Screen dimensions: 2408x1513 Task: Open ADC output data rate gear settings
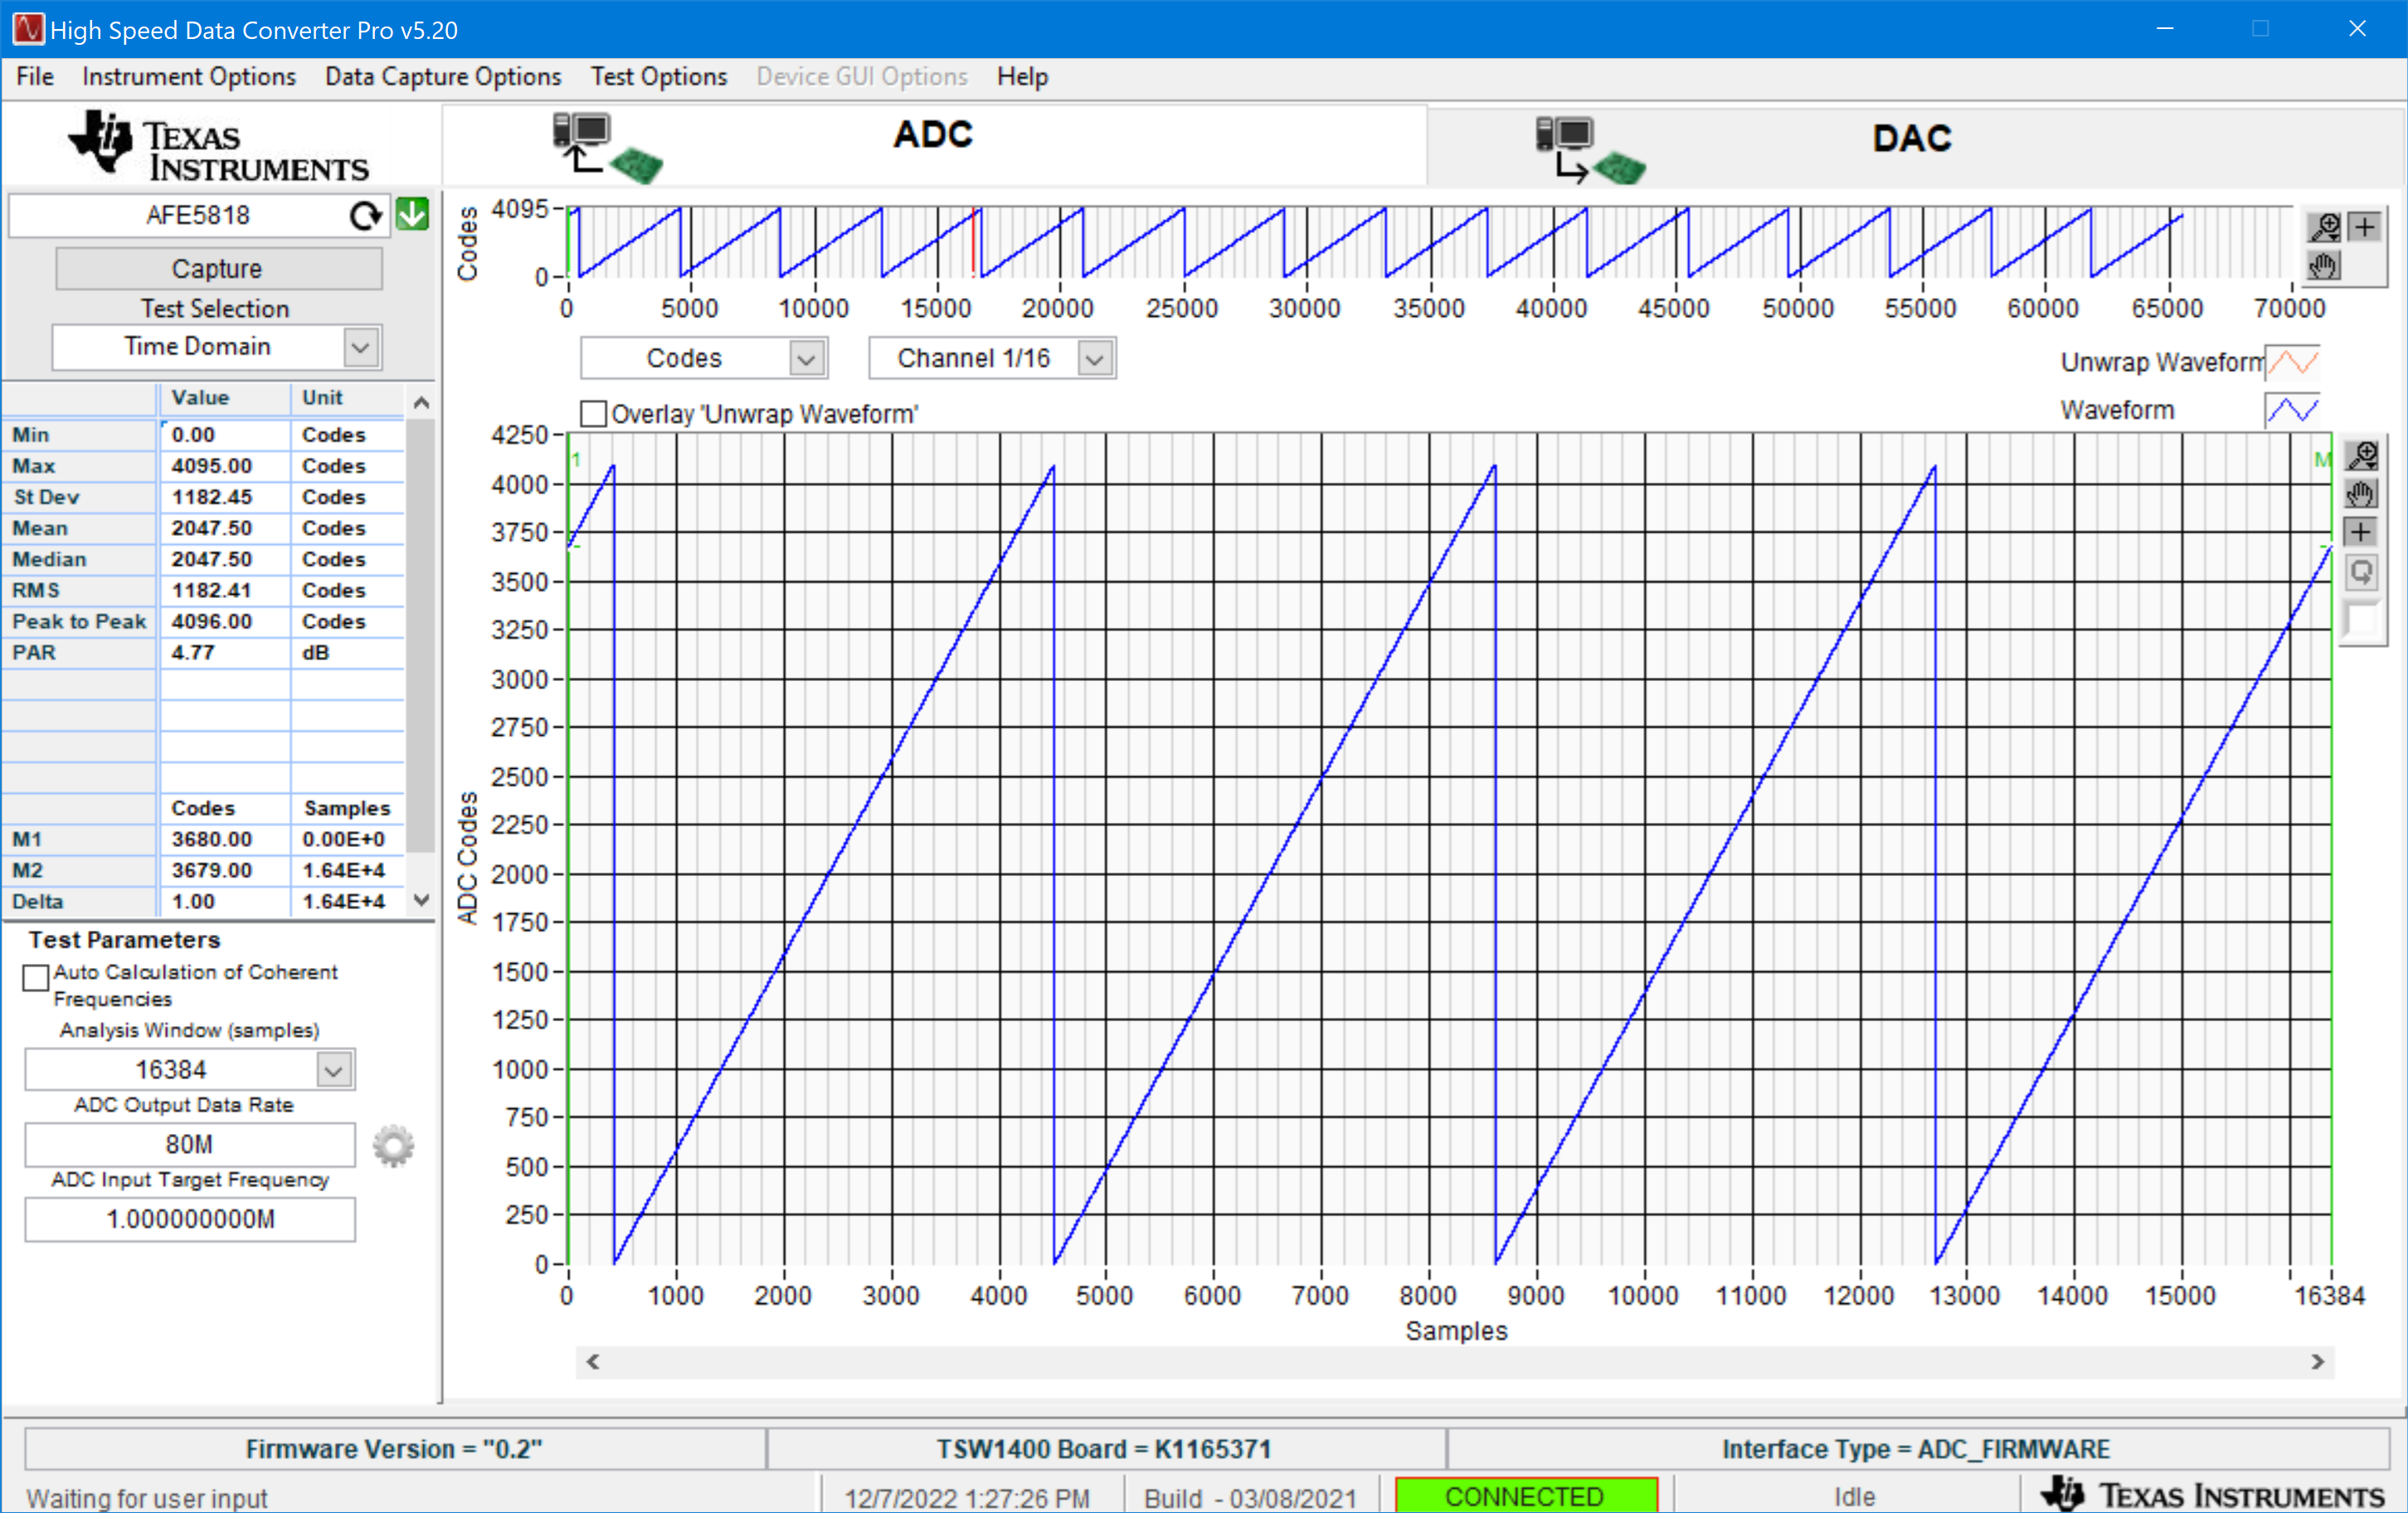click(393, 1146)
